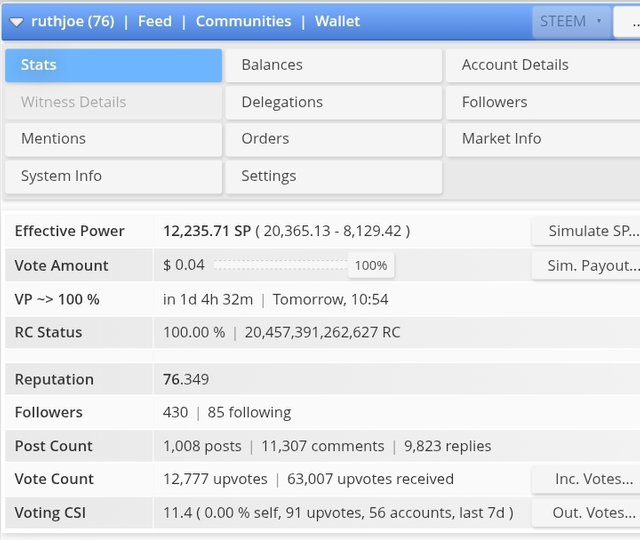
Task: Click the Effective Power 12,235.71 SP value
Action: click(207, 231)
